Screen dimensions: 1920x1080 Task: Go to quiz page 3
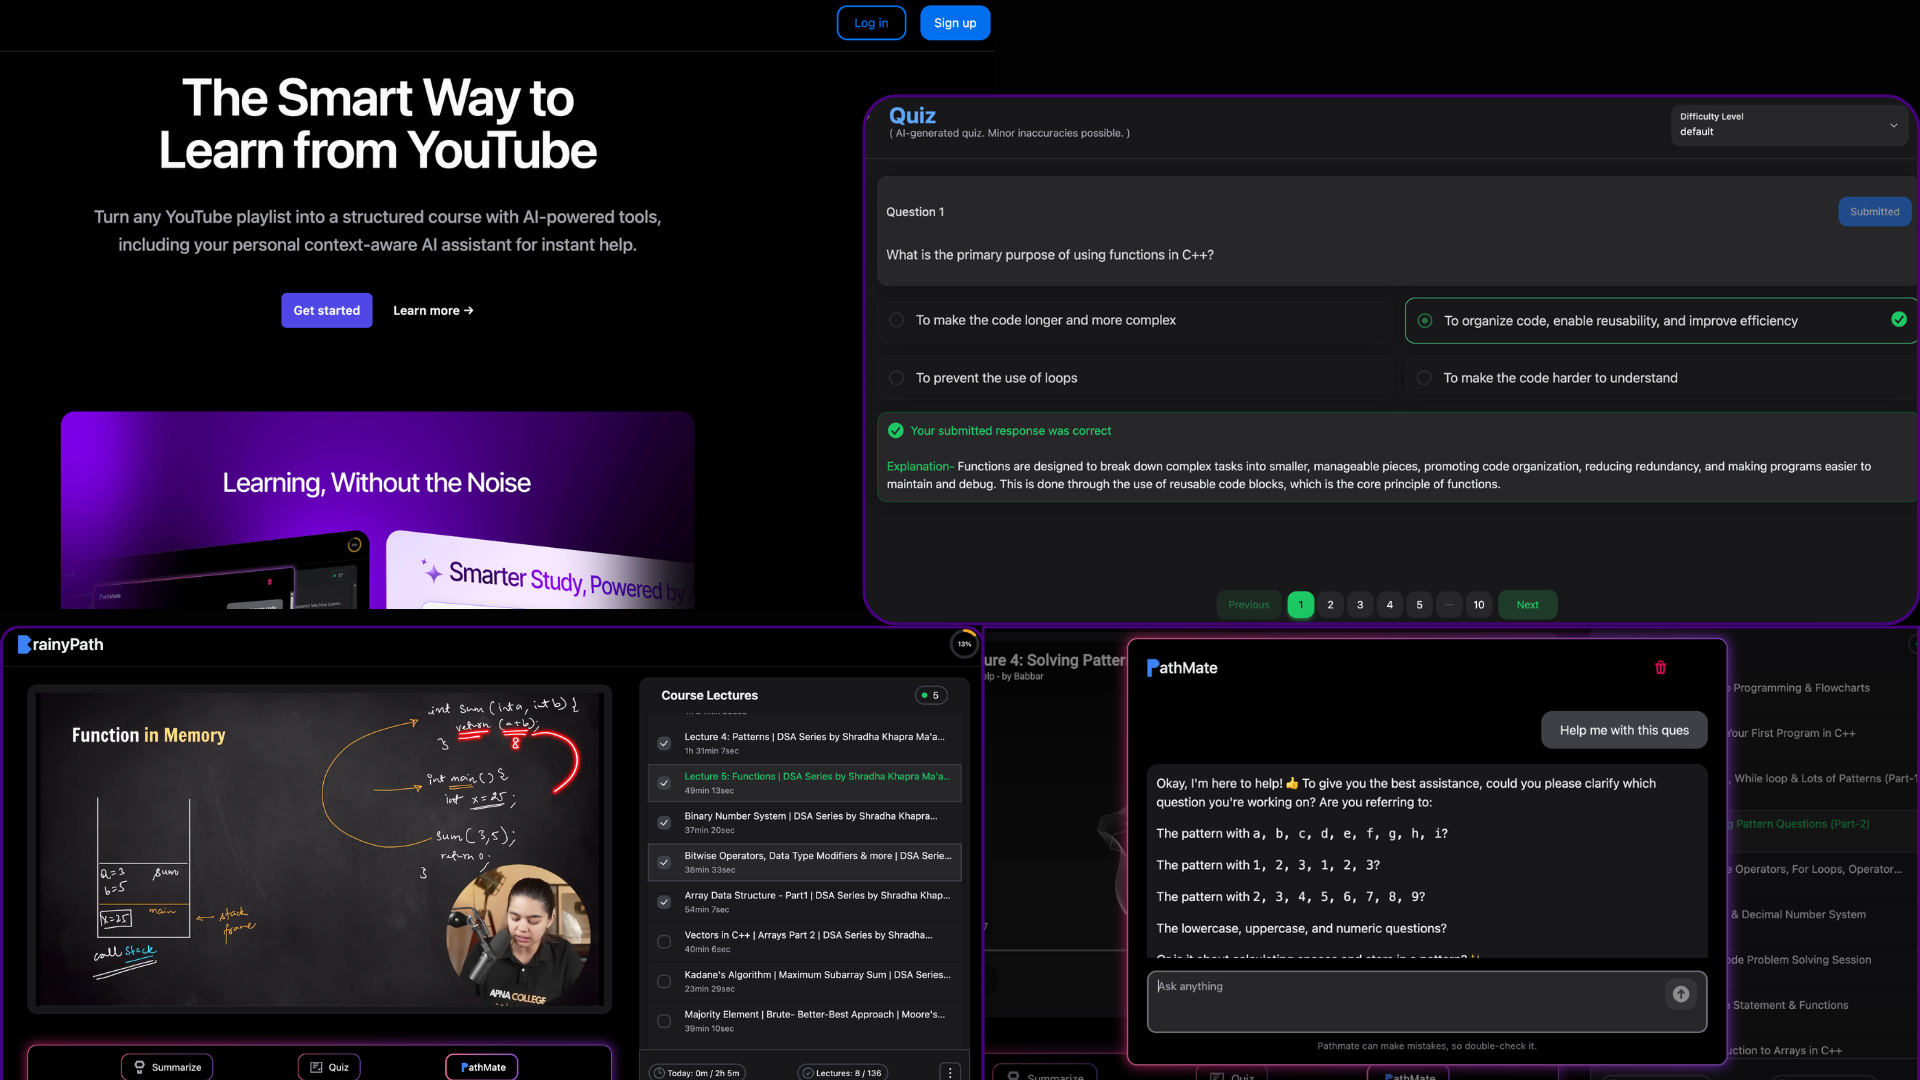1360,605
